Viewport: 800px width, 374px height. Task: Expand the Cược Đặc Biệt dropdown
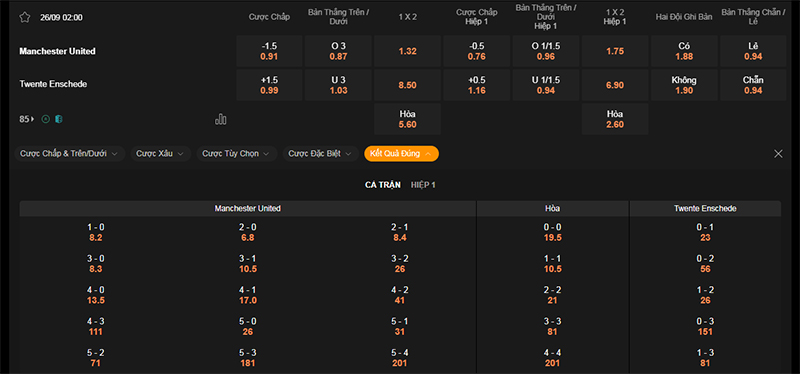pos(320,154)
